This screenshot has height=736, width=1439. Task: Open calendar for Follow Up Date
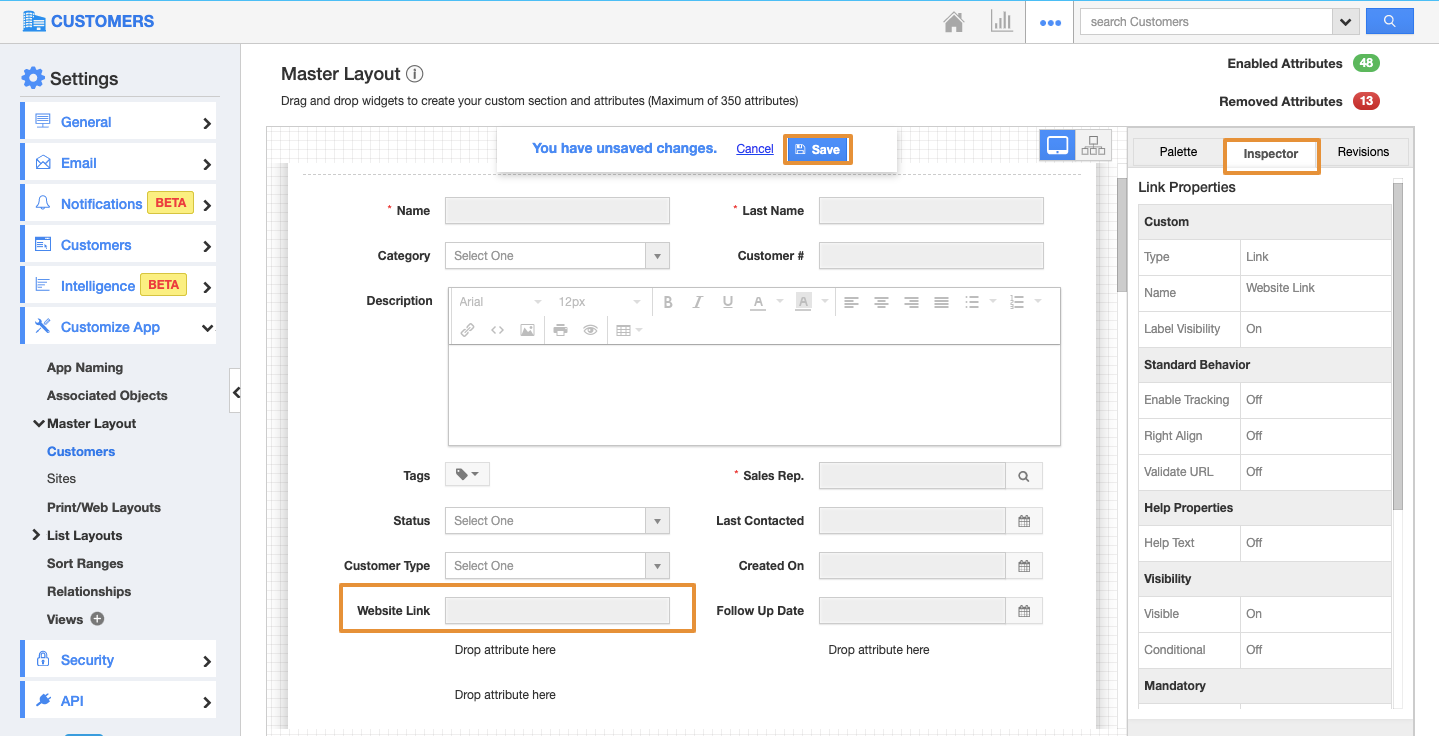pyautogui.click(x=1024, y=611)
